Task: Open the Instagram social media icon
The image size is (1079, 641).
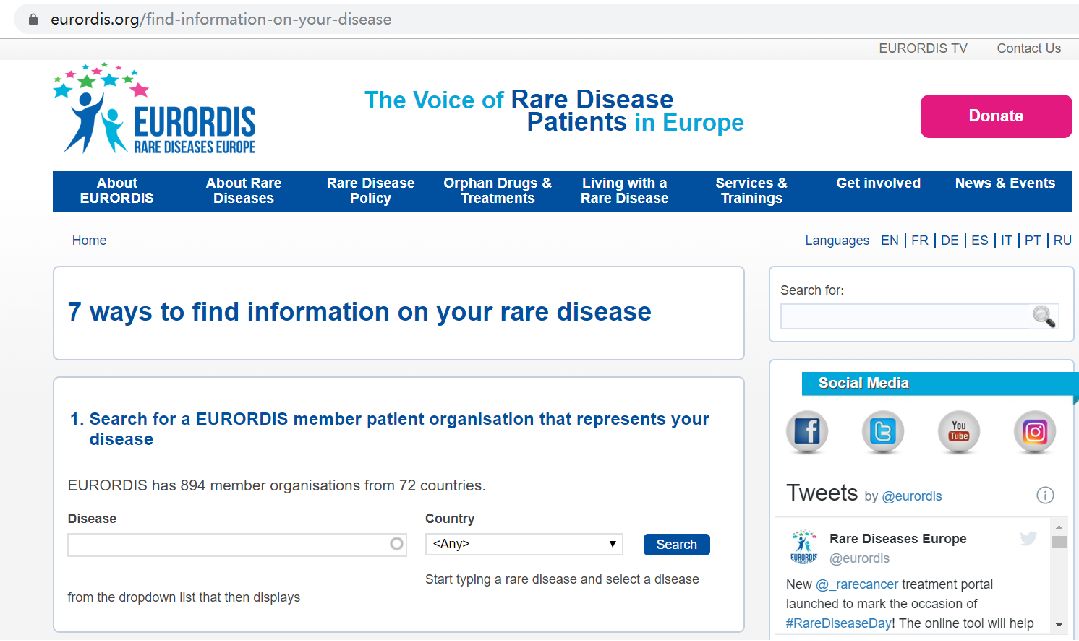Action: point(1034,432)
